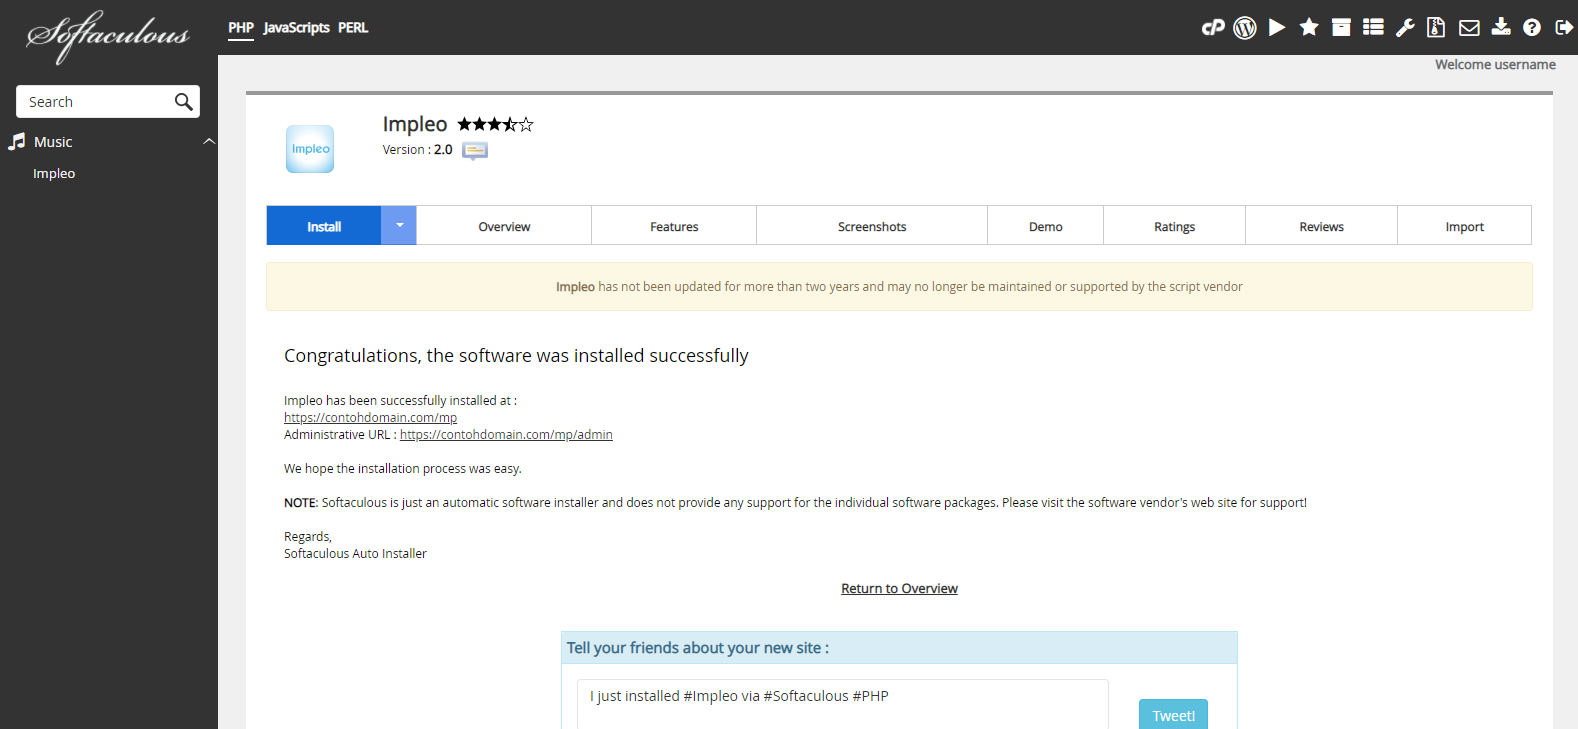Open the wrench settings icon
The image size is (1578, 729).
1405,28
